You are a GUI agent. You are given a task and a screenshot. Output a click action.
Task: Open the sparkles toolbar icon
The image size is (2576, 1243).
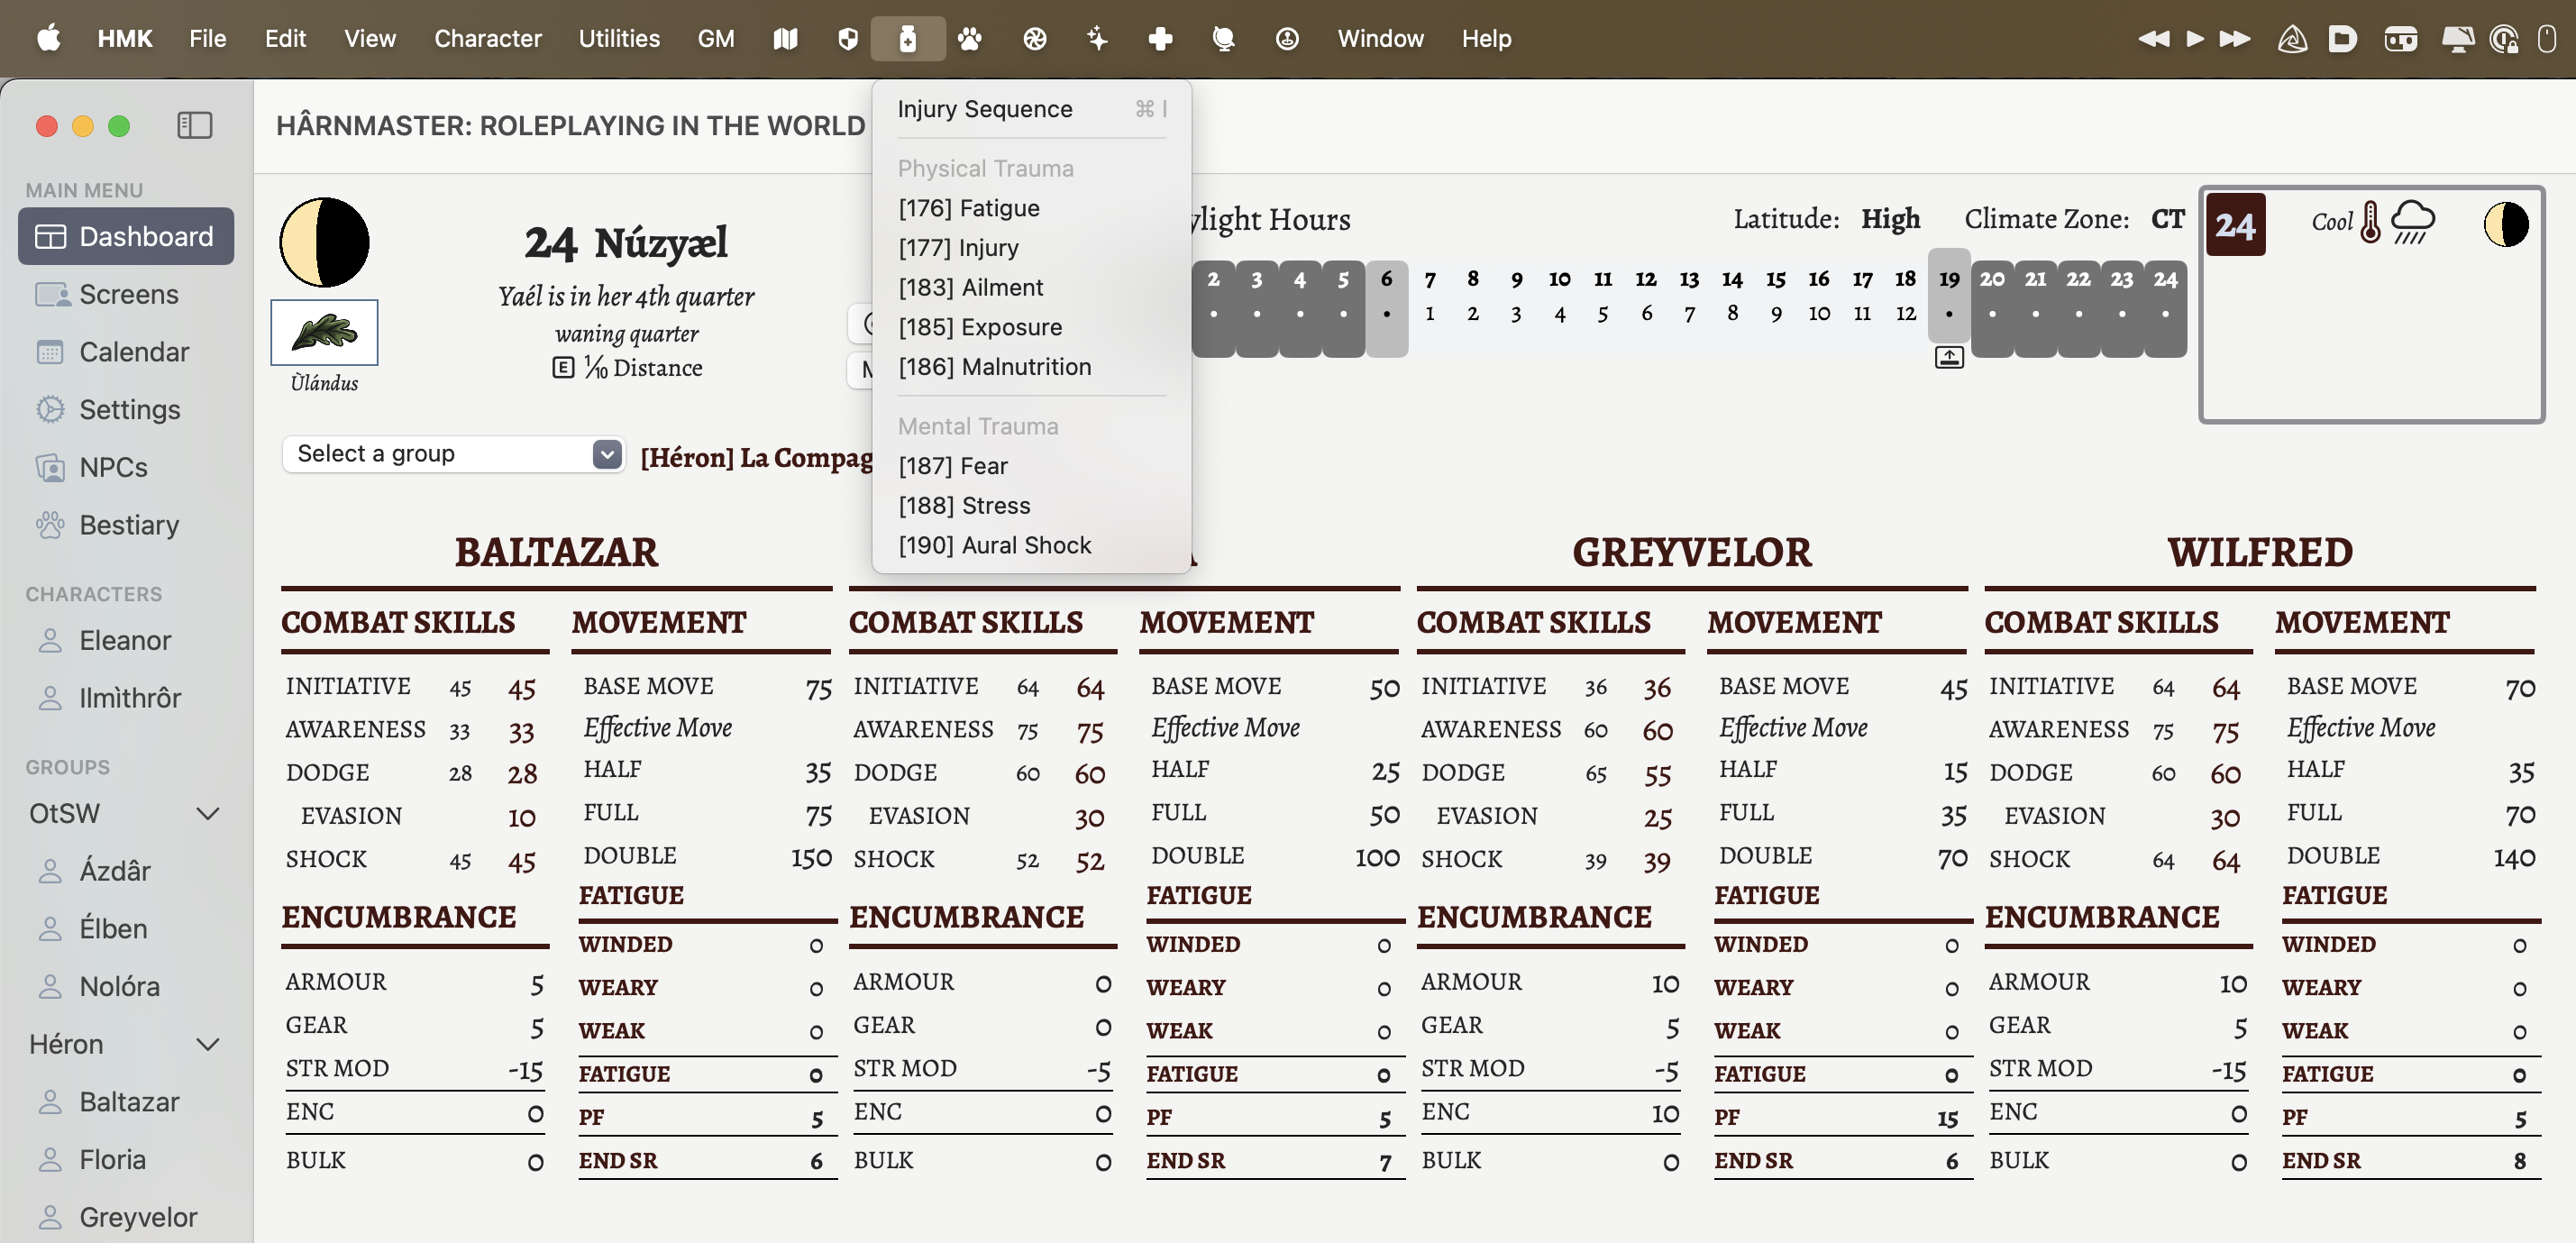(1097, 38)
